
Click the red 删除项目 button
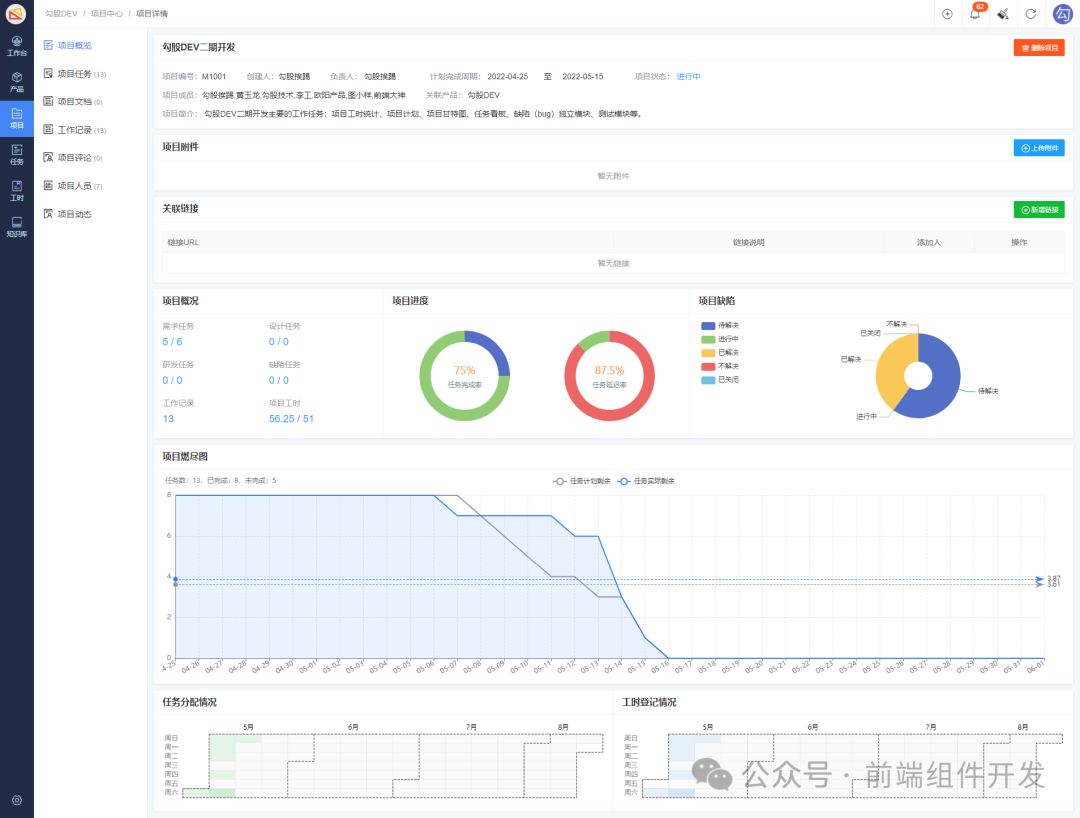1039,48
